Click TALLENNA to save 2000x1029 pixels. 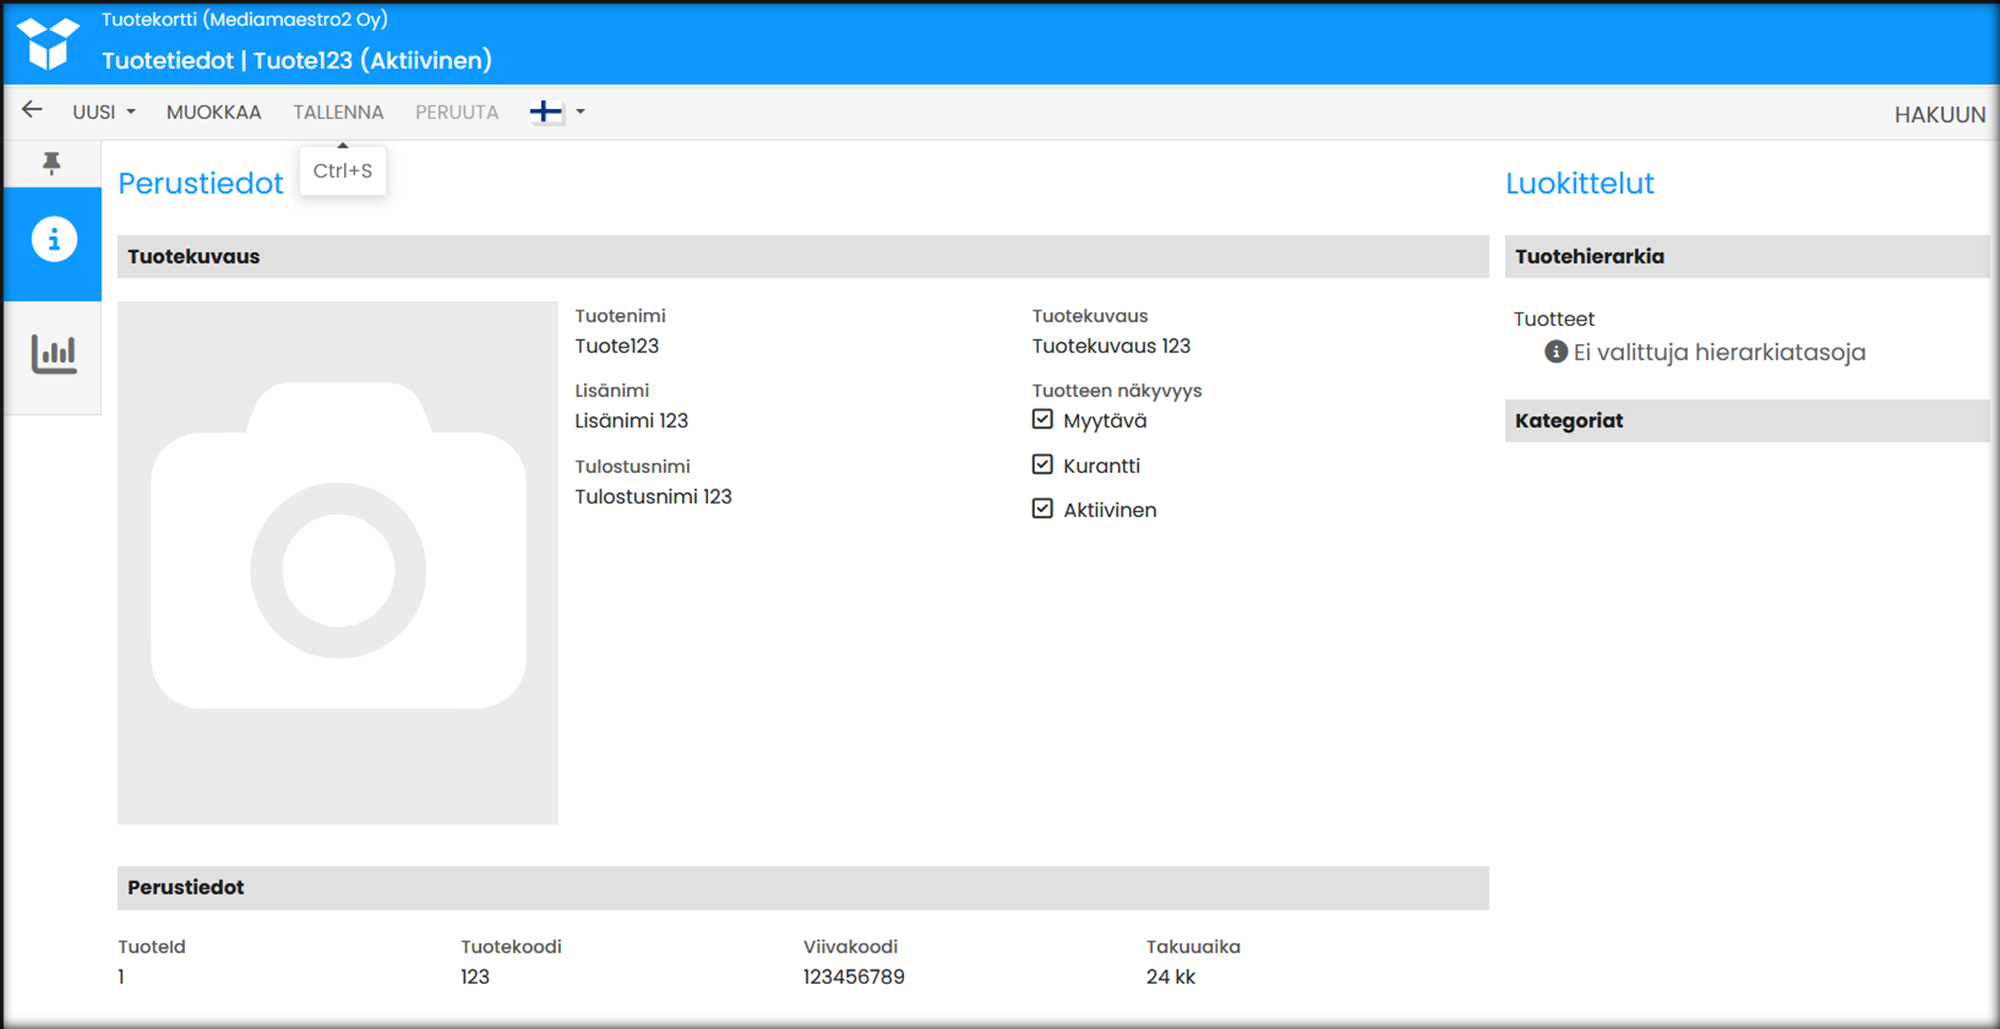click(x=338, y=112)
